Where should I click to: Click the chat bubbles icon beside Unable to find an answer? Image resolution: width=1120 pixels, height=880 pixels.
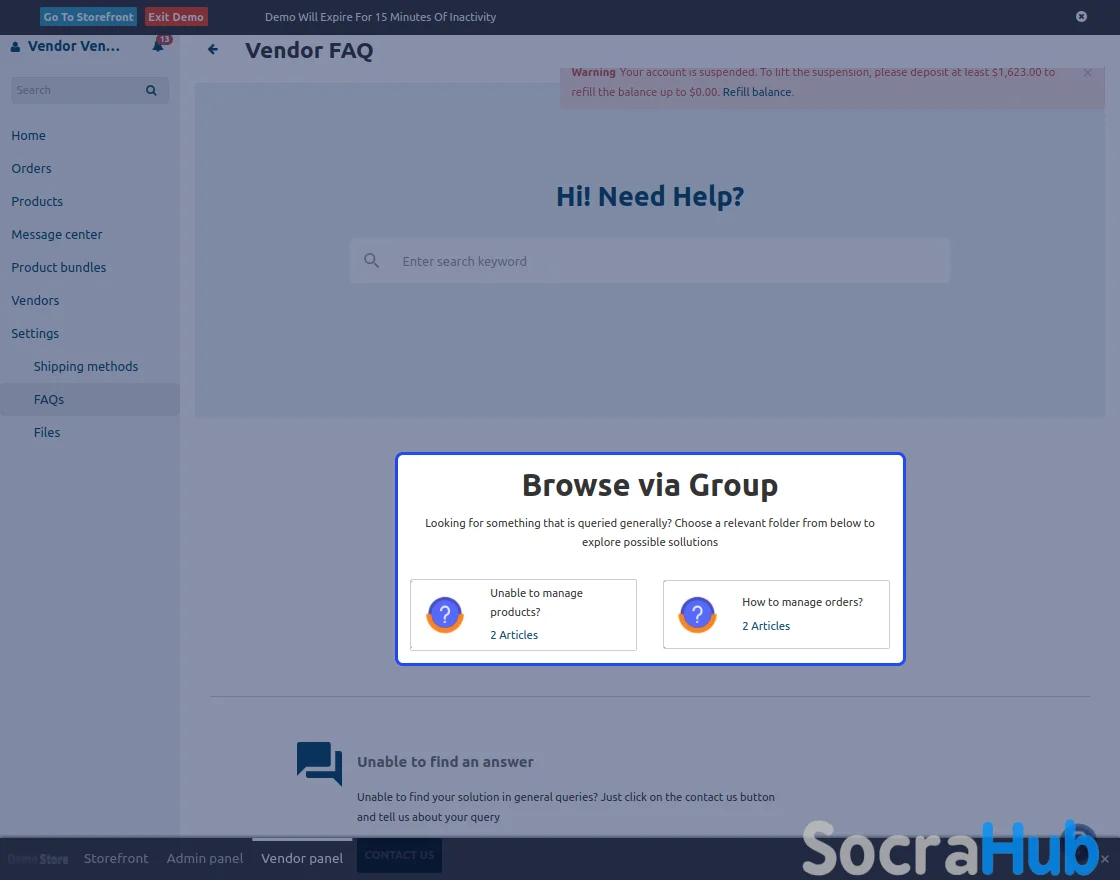pos(319,764)
